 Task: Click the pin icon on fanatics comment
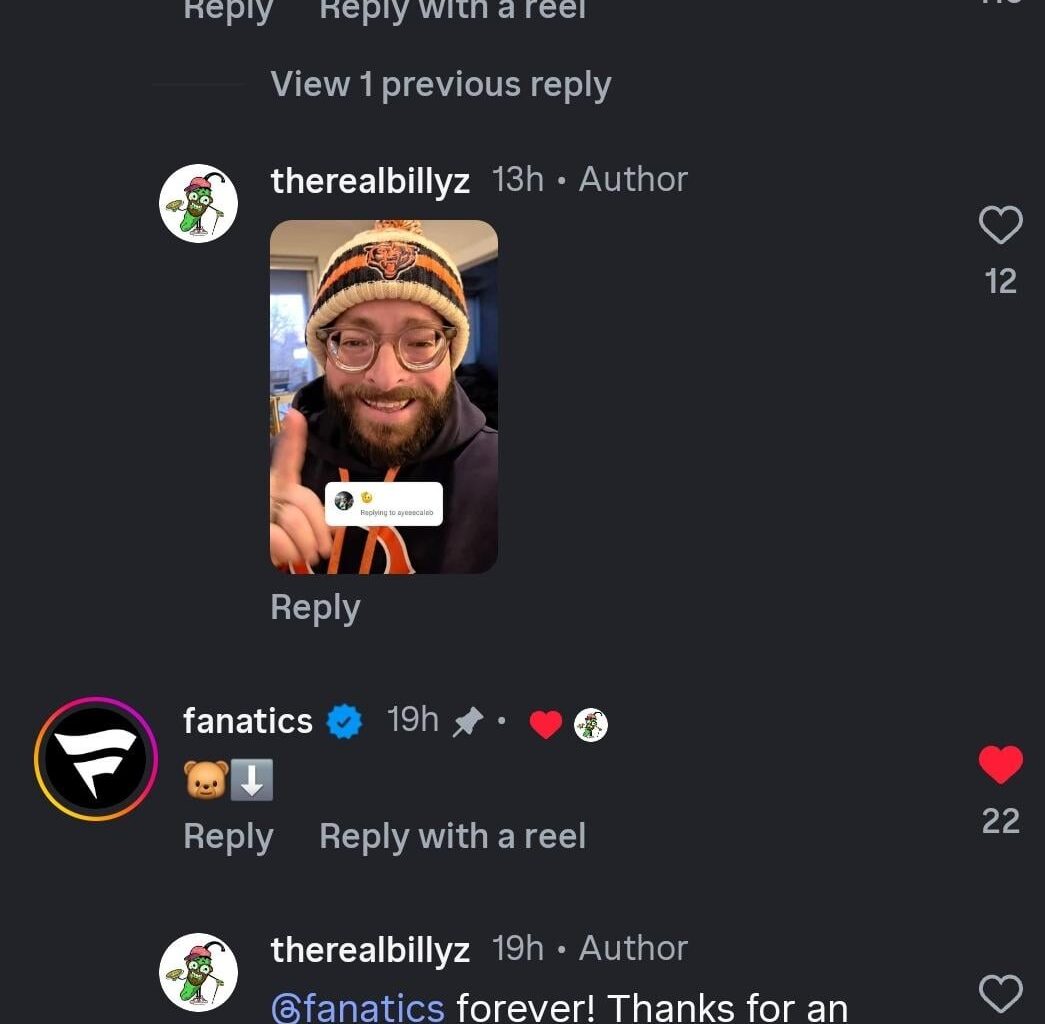467,722
